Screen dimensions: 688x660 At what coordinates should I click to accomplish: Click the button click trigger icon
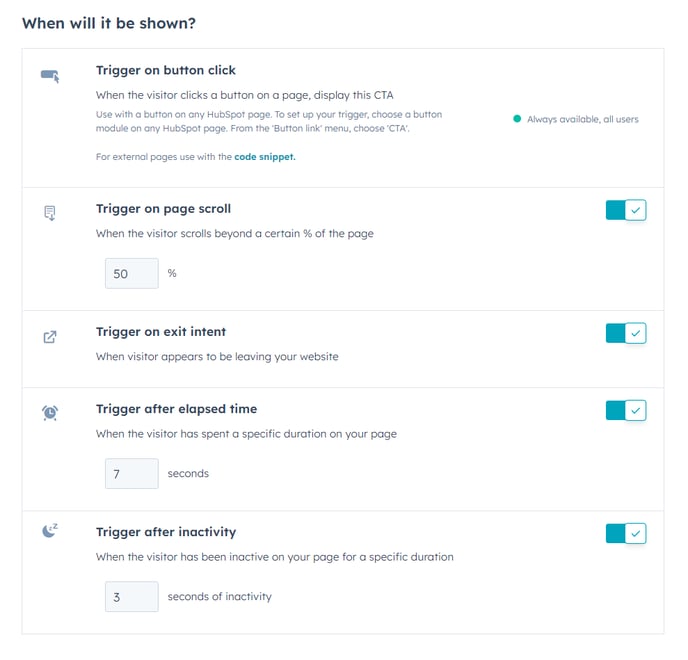[50, 76]
